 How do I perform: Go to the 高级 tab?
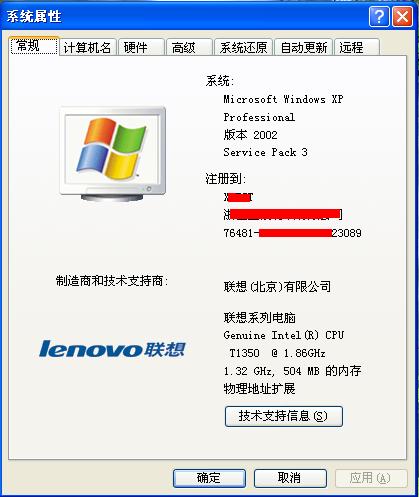(x=189, y=47)
